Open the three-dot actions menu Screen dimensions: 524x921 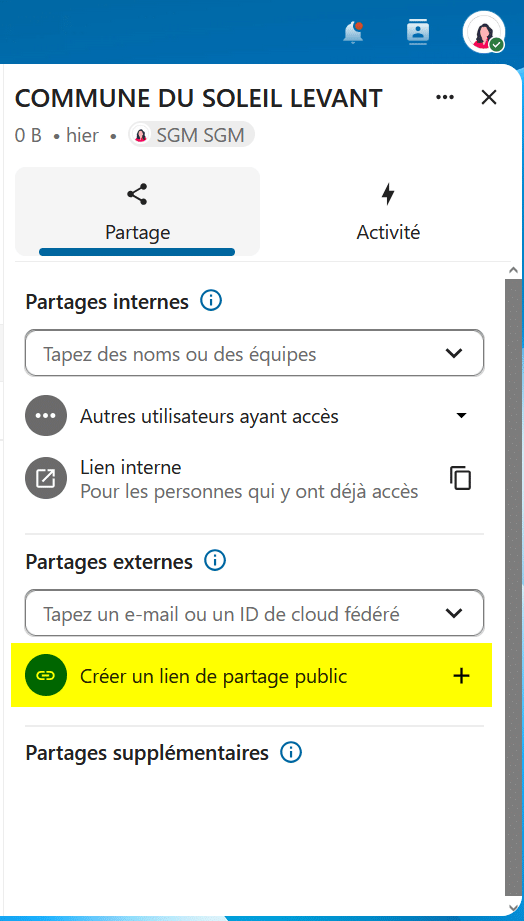(445, 98)
